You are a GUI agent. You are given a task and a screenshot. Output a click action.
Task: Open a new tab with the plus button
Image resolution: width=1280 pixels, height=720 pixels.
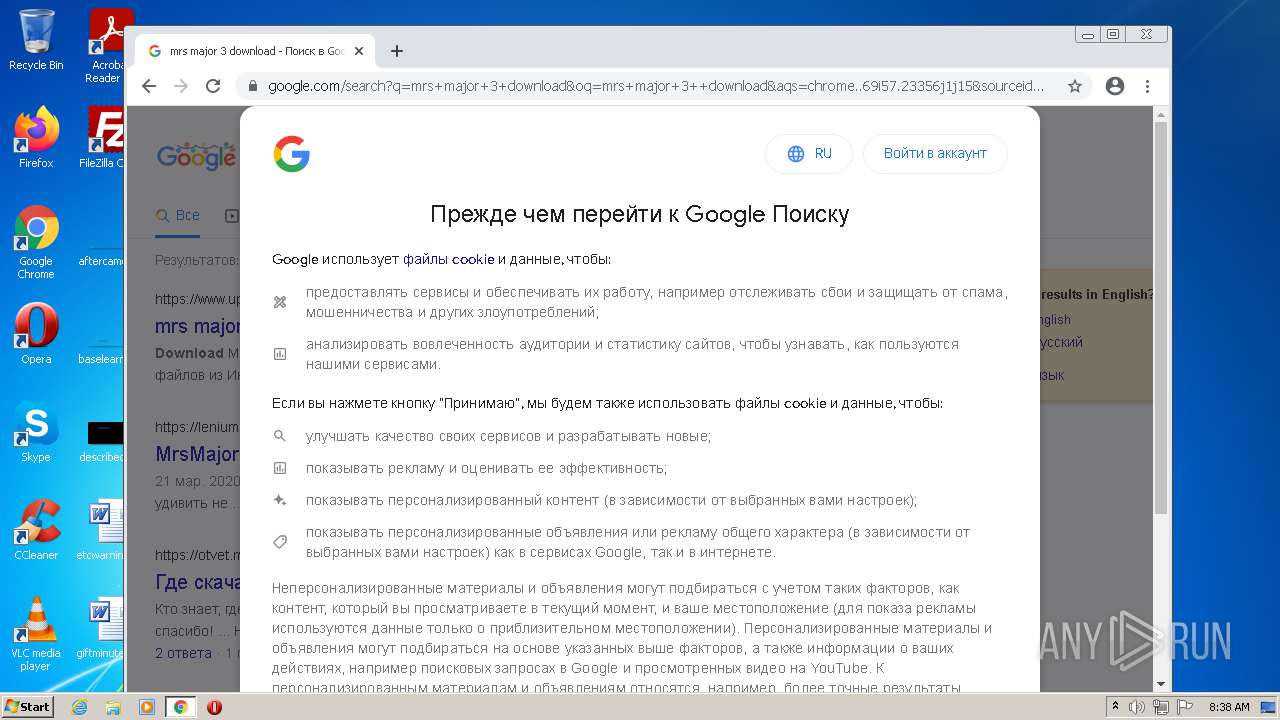[397, 51]
